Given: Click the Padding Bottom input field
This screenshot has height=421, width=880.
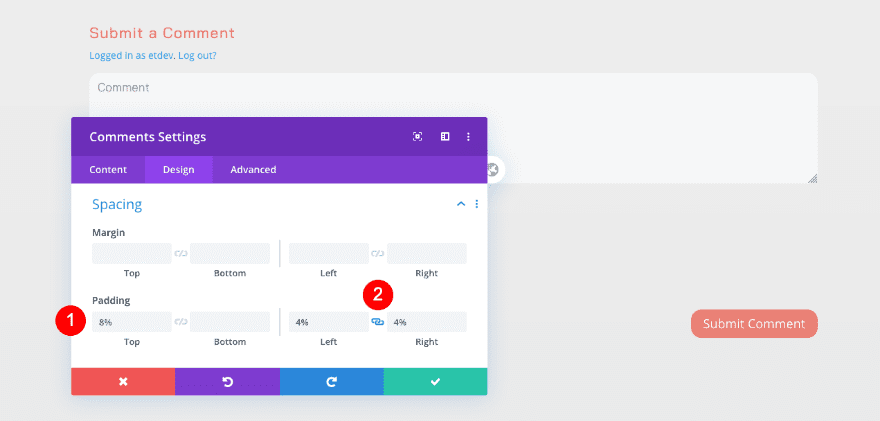Looking at the screenshot, I should coord(230,322).
